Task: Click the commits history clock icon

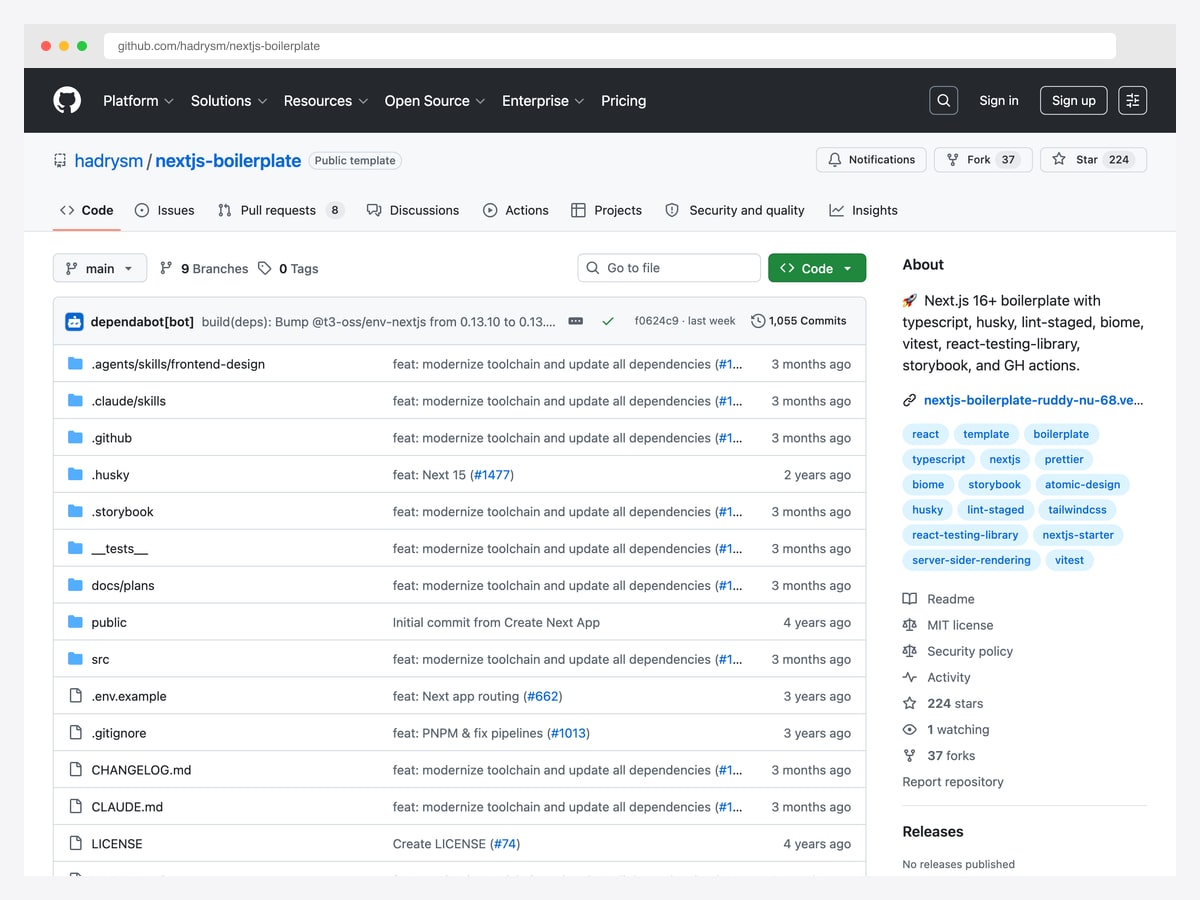Action: click(x=758, y=321)
